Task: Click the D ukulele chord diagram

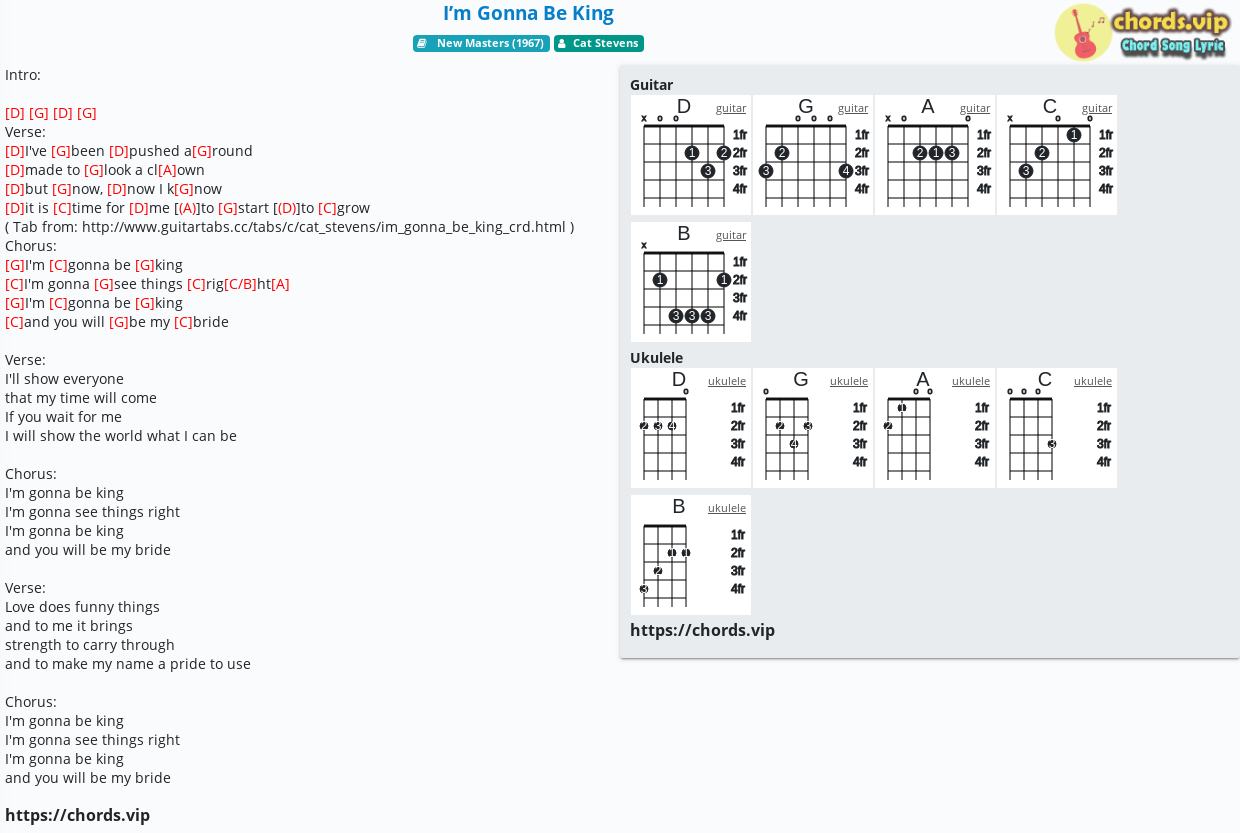Action: coord(691,428)
